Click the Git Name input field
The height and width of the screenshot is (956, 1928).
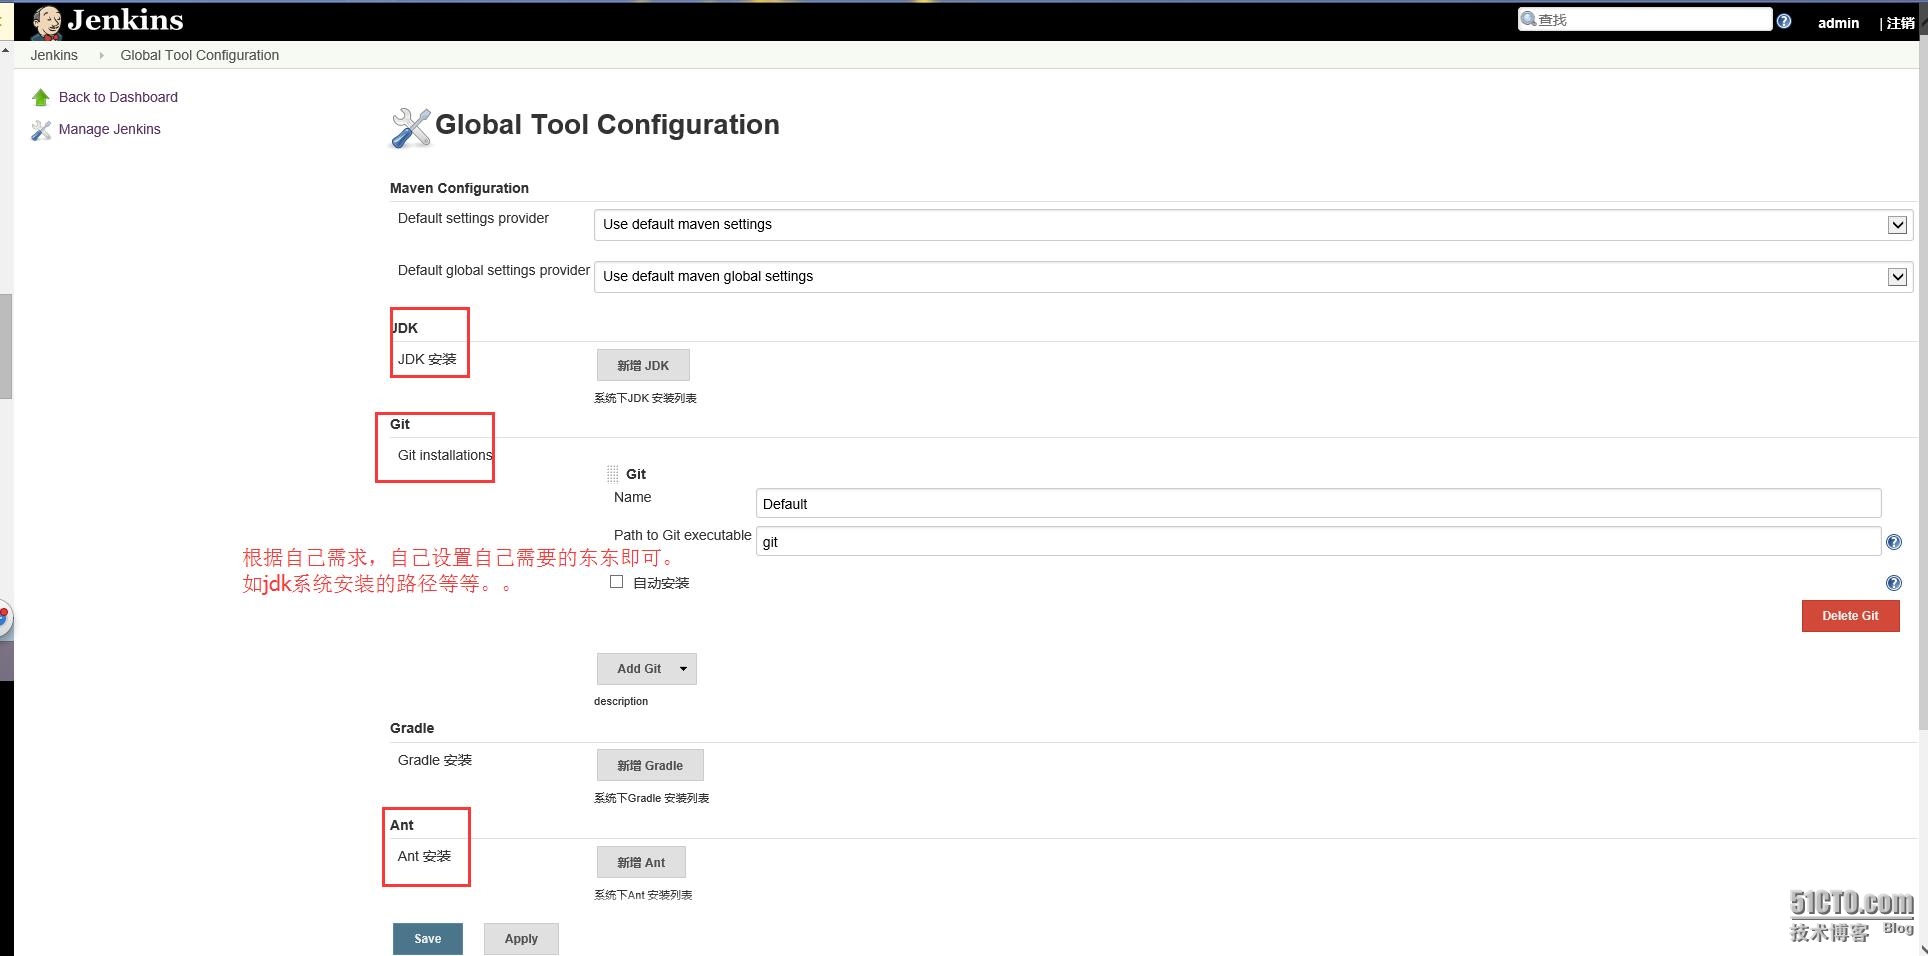point(1318,503)
